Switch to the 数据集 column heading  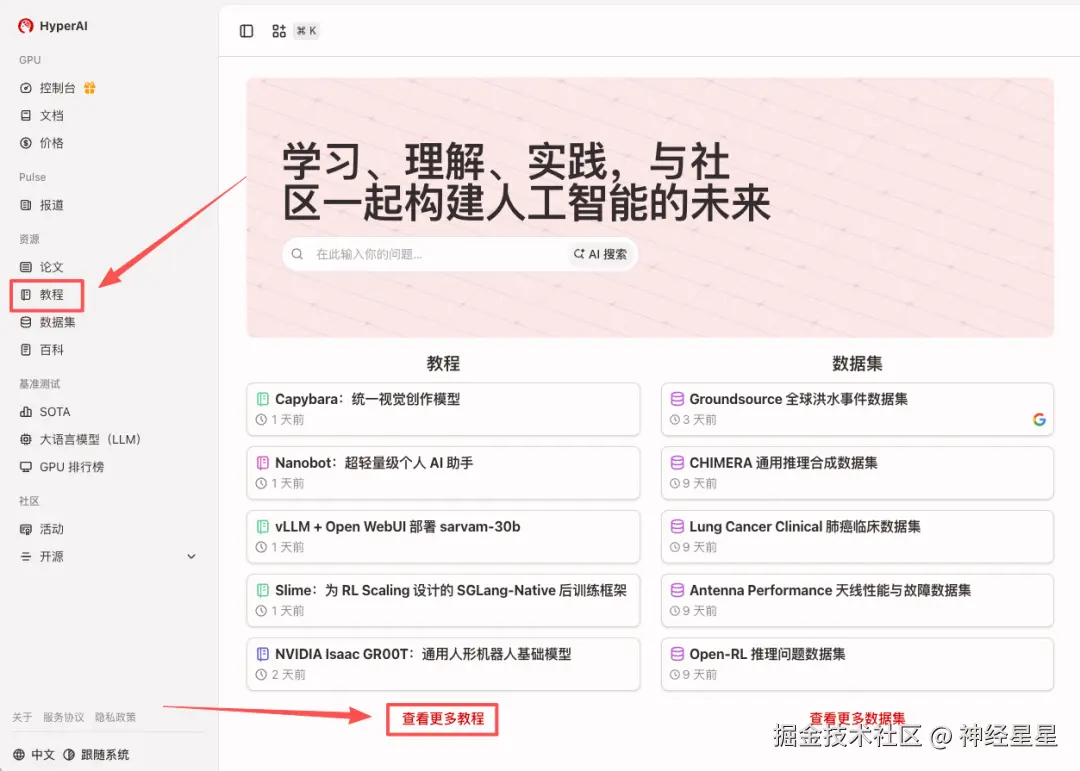pyautogui.click(x=857, y=363)
